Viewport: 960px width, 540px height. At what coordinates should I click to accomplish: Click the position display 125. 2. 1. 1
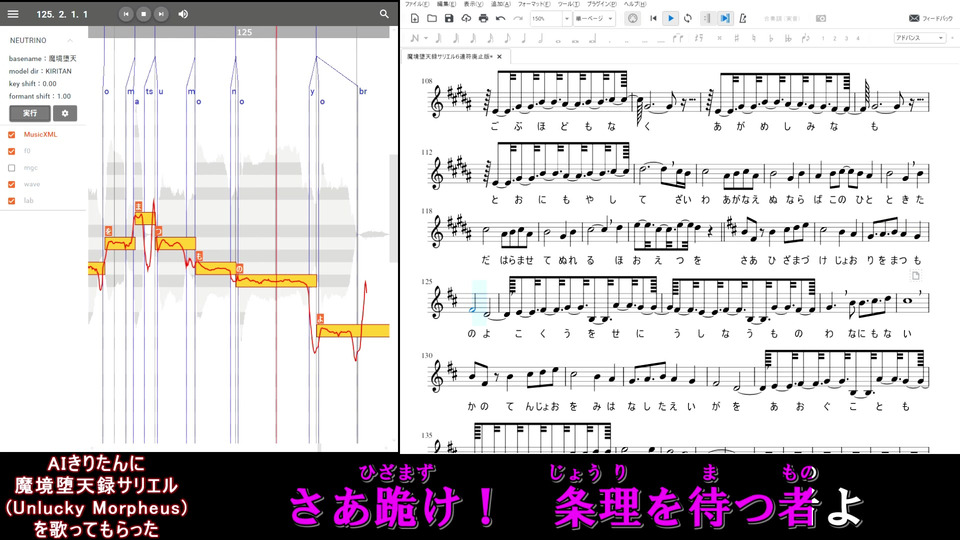coord(62,13)
